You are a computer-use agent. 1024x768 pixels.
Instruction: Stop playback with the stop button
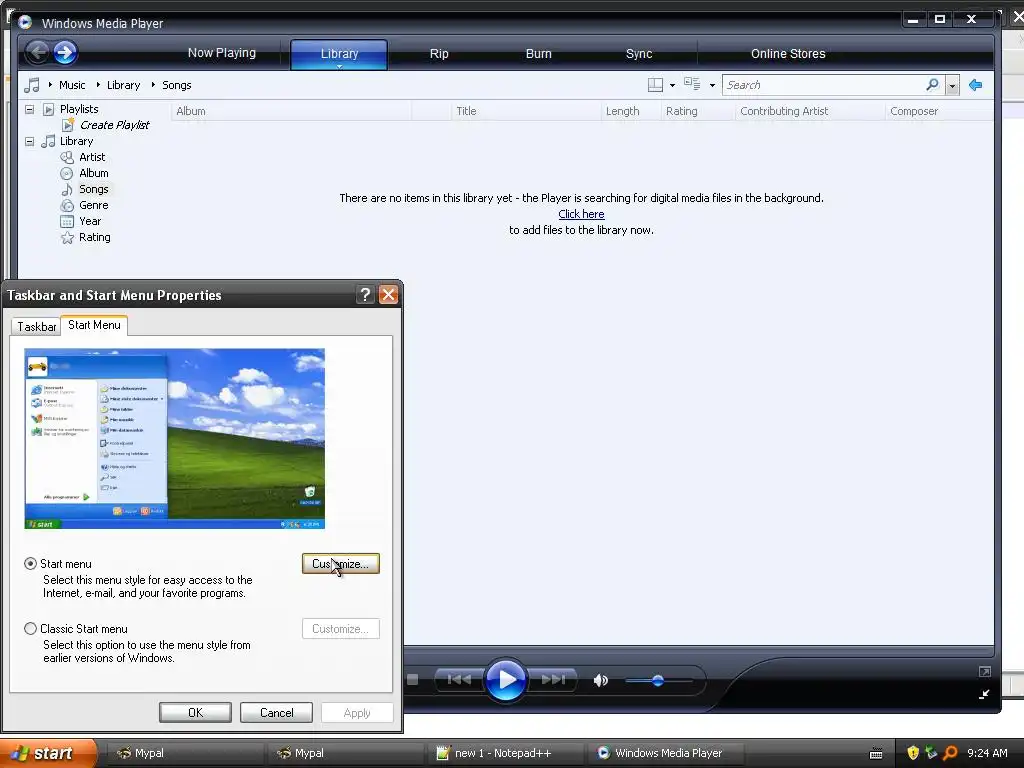click(413, 679)
